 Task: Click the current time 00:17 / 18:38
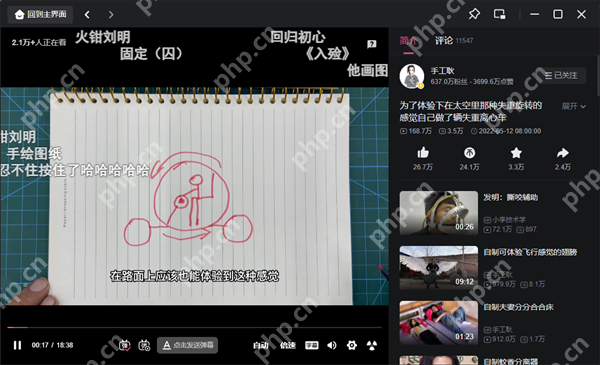[x=52, y=345]
